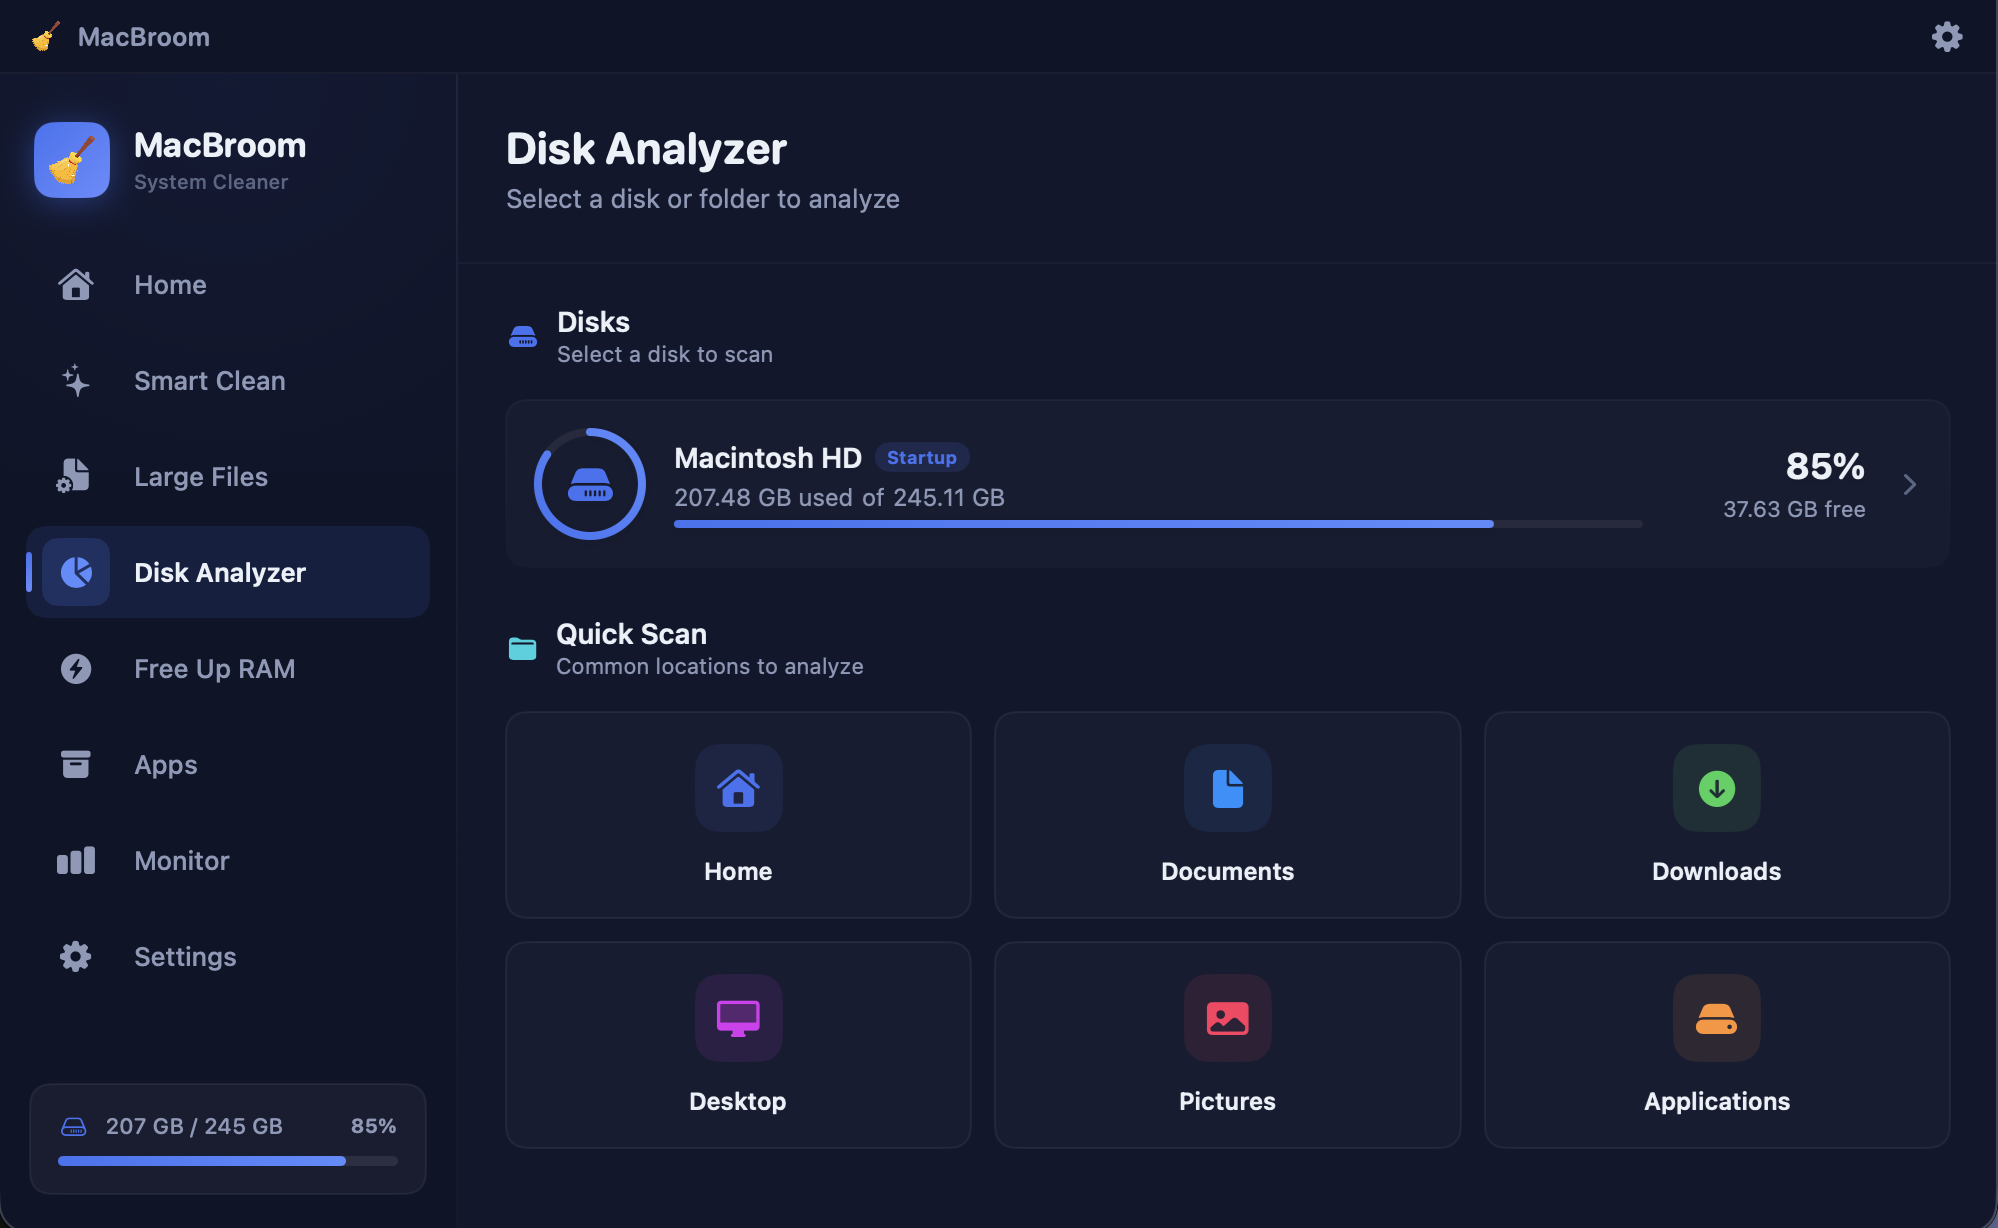Click the Macintosh HD disk name

point(768,458)
